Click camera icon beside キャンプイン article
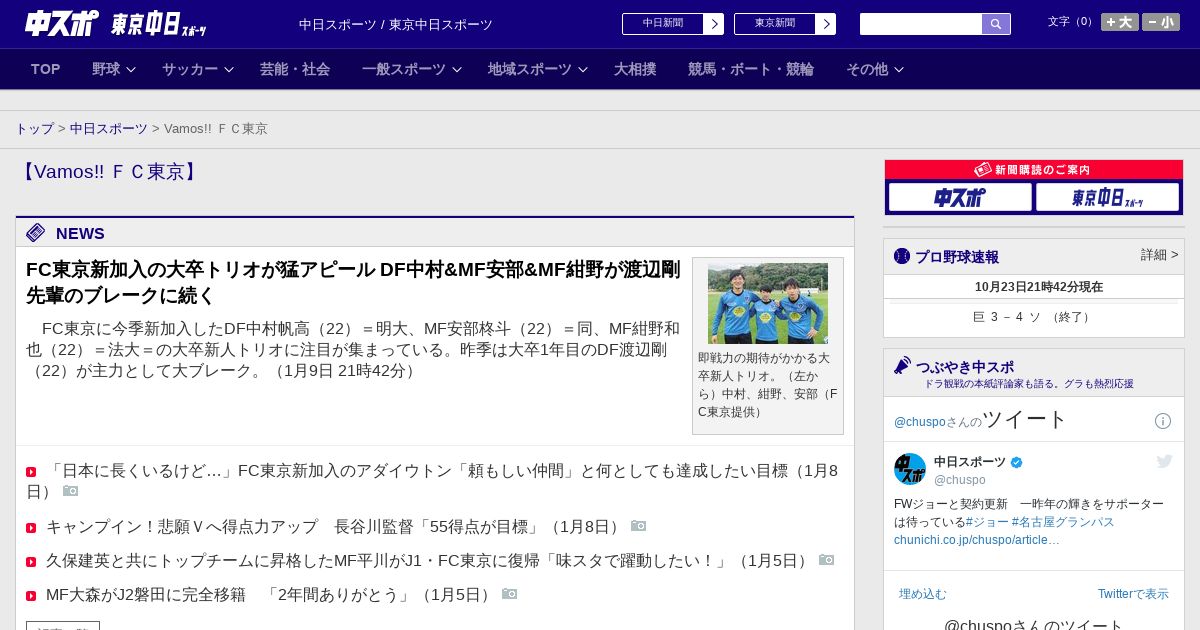This screenshot has height=630, width=1200. (x=639, y=526)
